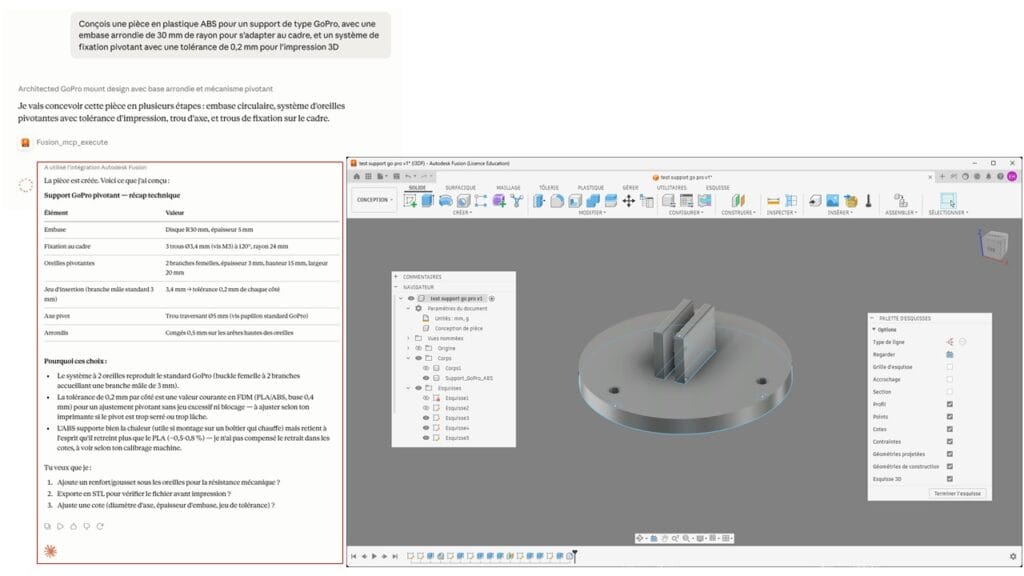The image size is (1024, 576).
Task: Click the Joint icon in ASSEMBLER
Action: coord(900,200)
